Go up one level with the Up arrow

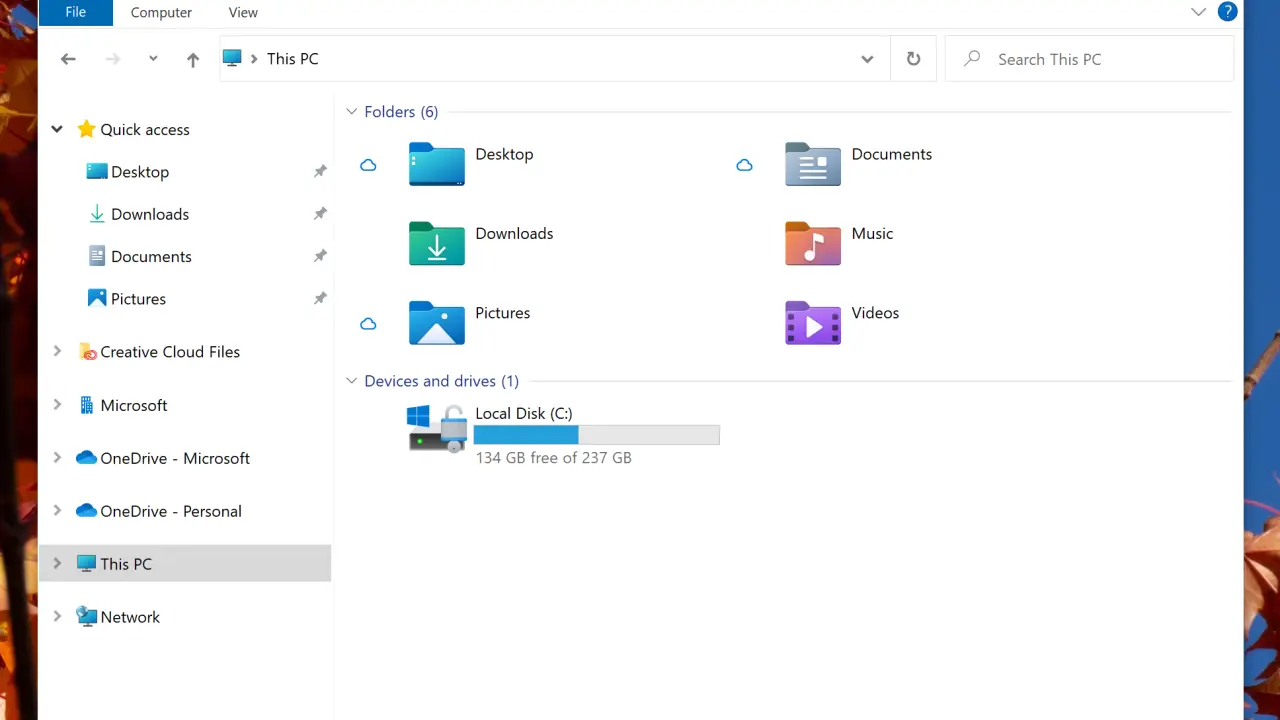pos(193,59)
